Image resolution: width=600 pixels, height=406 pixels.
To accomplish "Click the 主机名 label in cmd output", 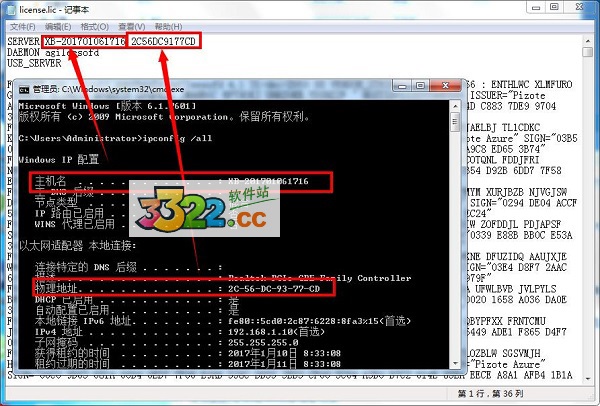I will pyautogui.click(x=51, y=181).
